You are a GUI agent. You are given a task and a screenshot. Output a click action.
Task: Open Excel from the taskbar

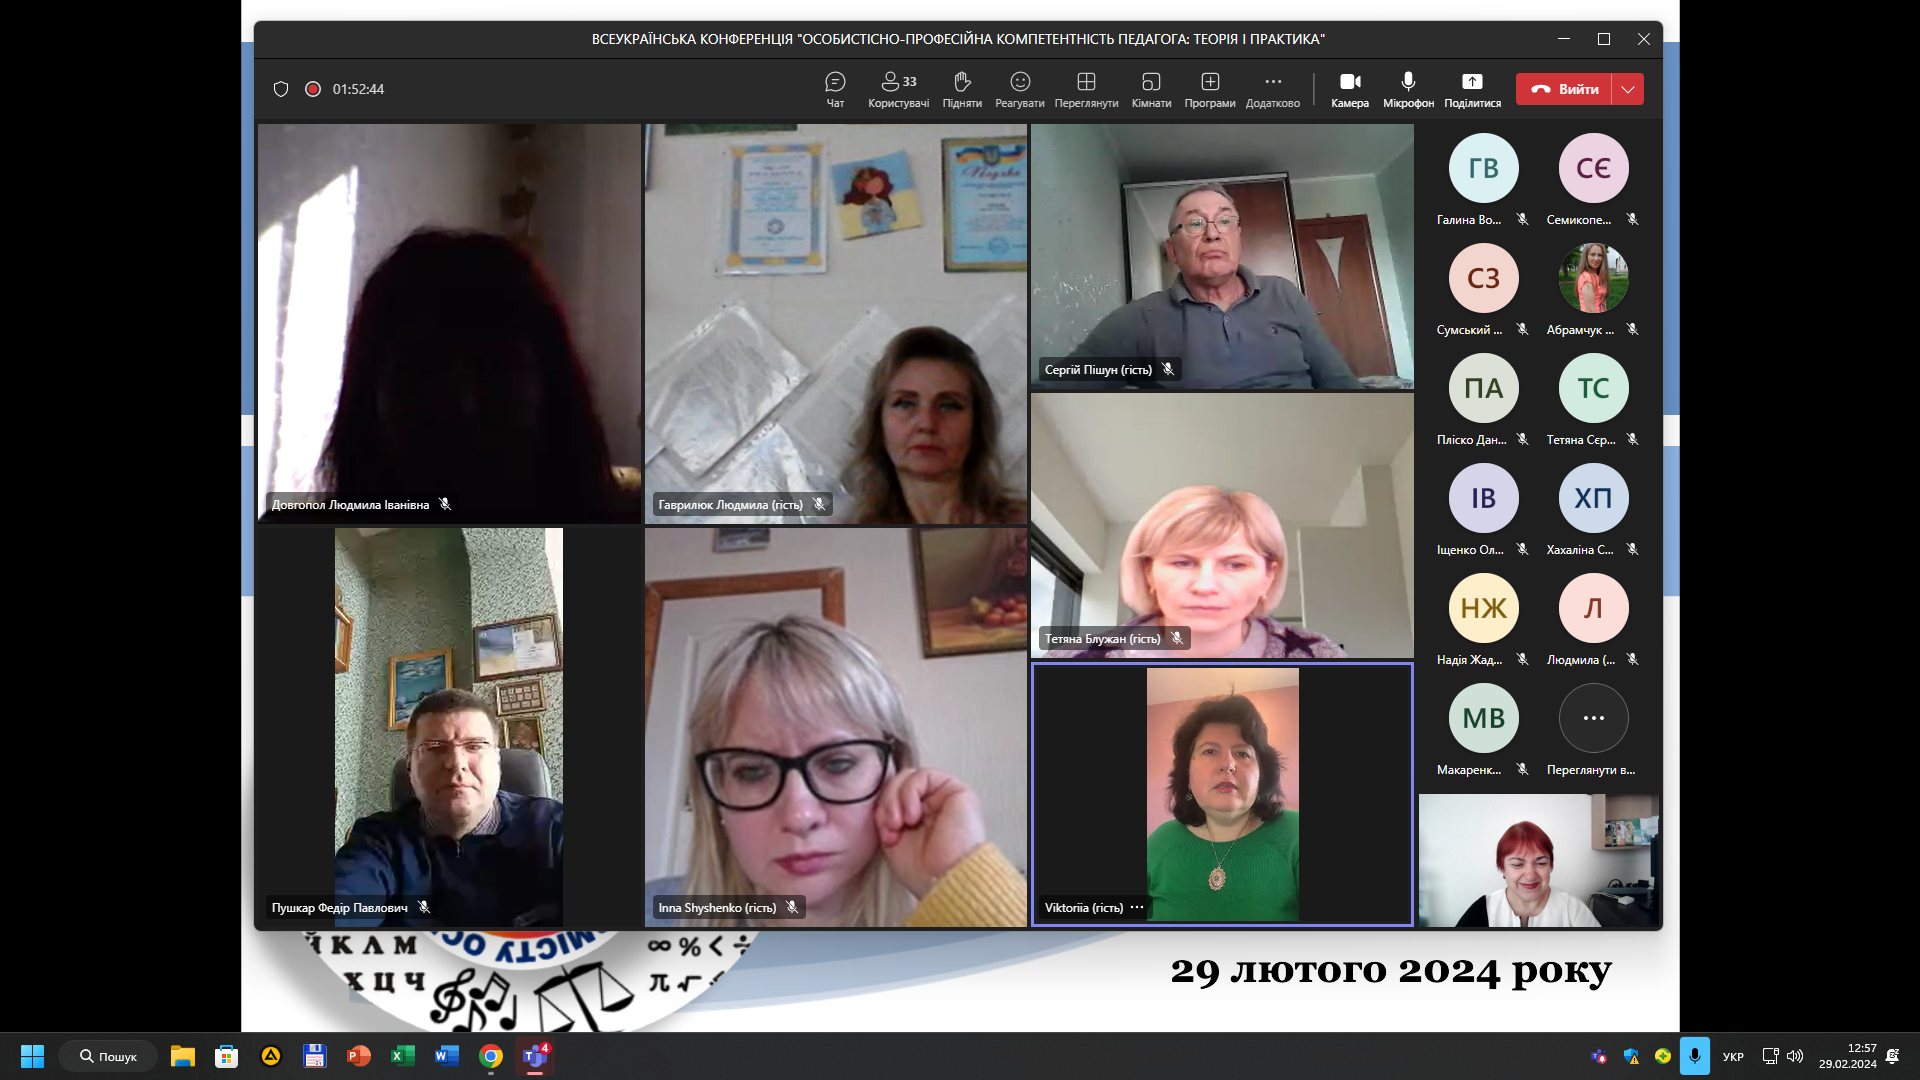coord(402,1056)
